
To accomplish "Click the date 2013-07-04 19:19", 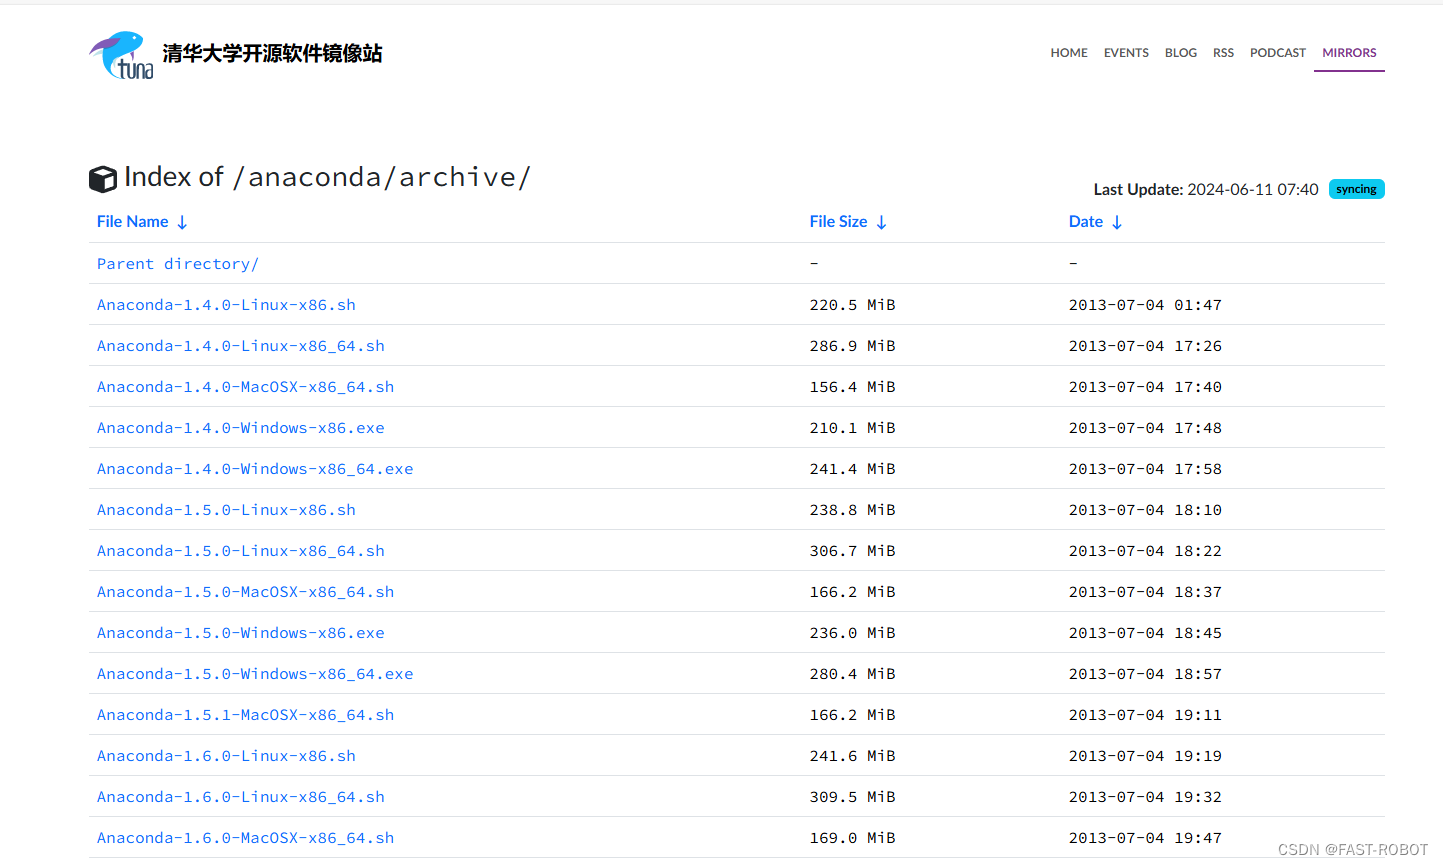I will point(1145,756).
